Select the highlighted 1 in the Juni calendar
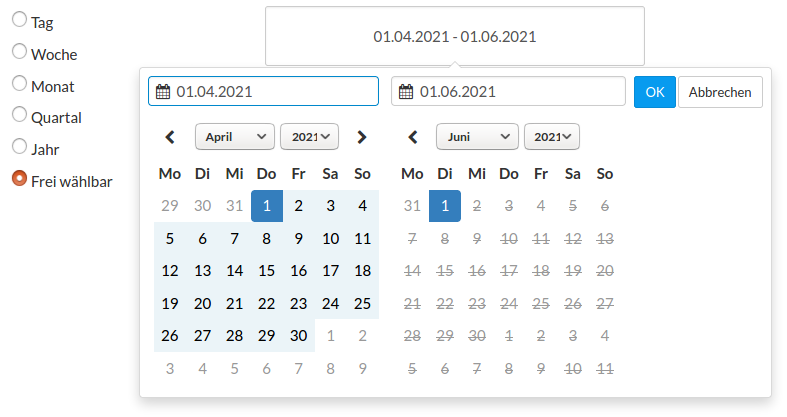Viewport: 787px width, 417px height. (445, 206)
